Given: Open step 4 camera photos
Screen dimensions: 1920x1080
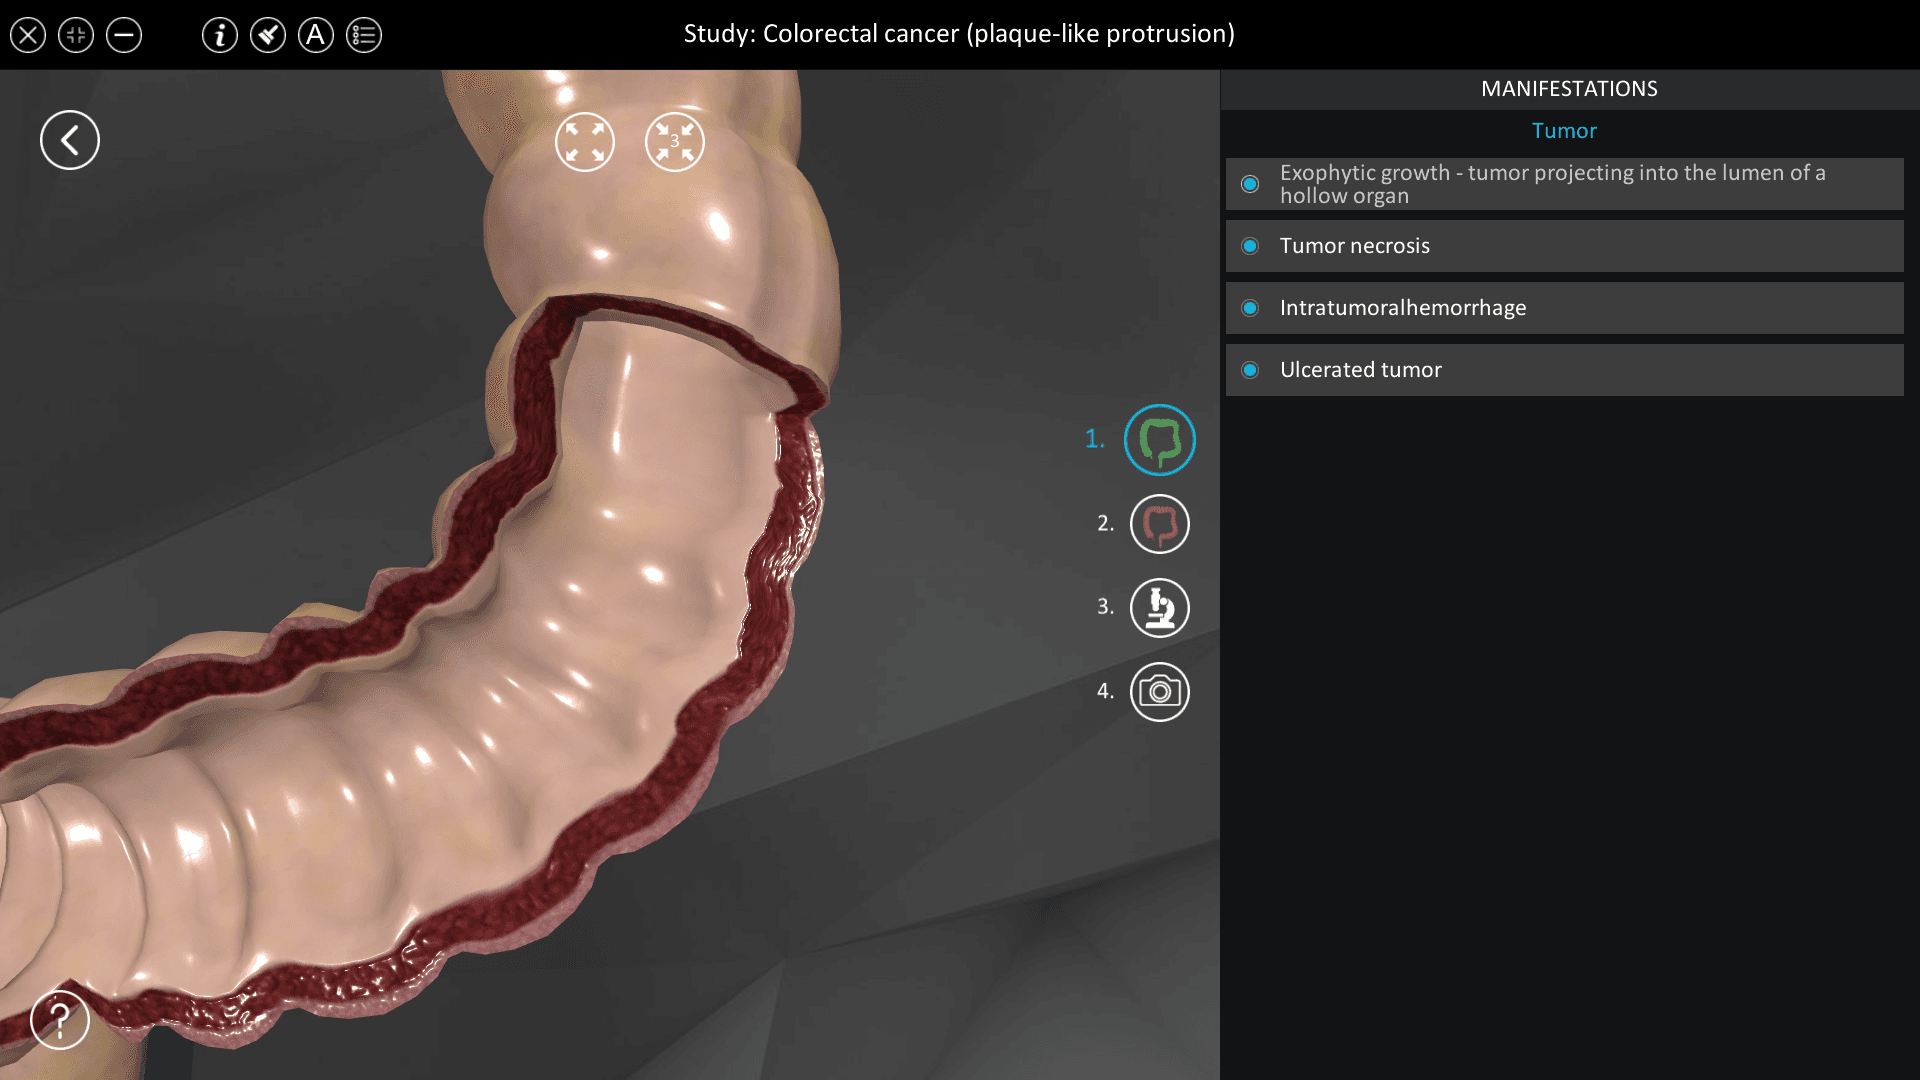Looking at the screenshot, I should point(1160,692).
